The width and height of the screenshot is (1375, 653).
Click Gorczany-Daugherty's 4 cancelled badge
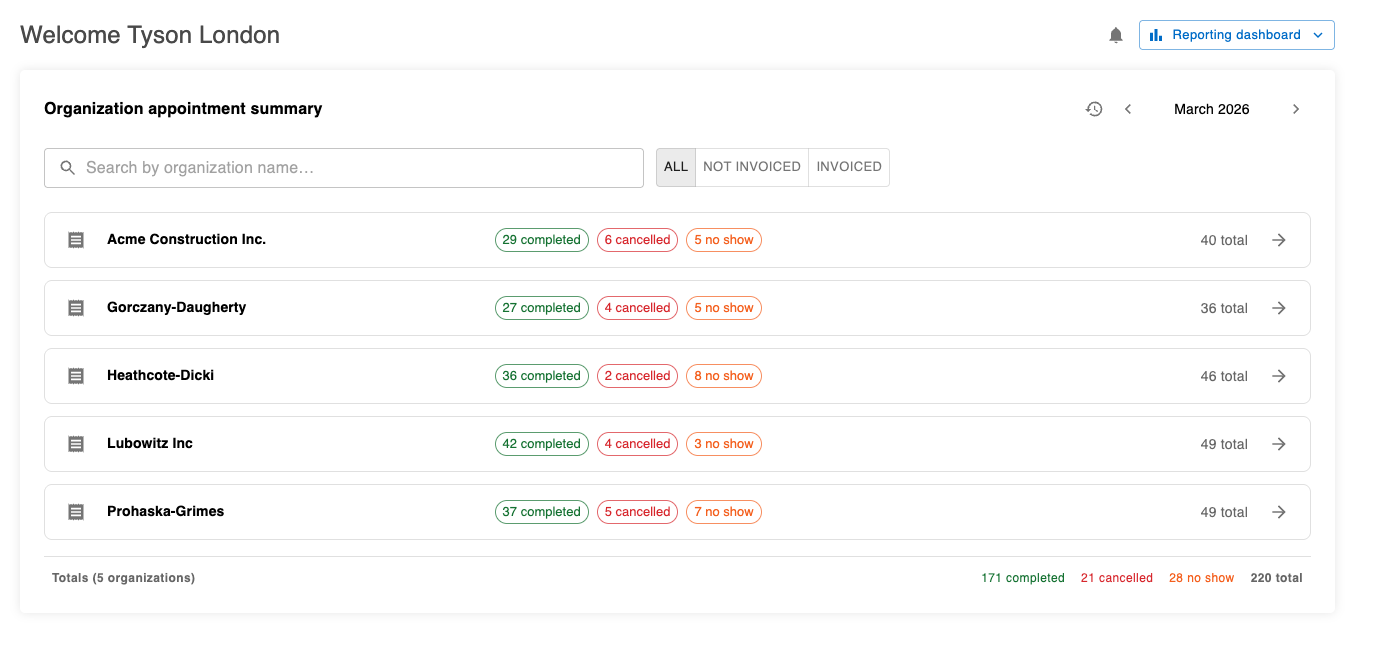tap(637, 308)
